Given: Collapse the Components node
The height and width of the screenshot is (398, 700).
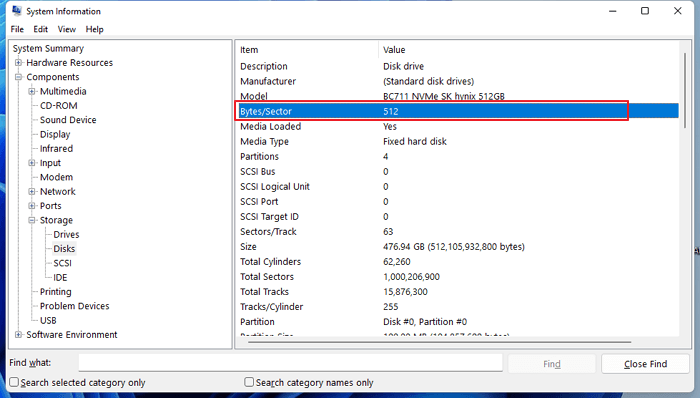Looking at the screenshot, I should (18, 77).
